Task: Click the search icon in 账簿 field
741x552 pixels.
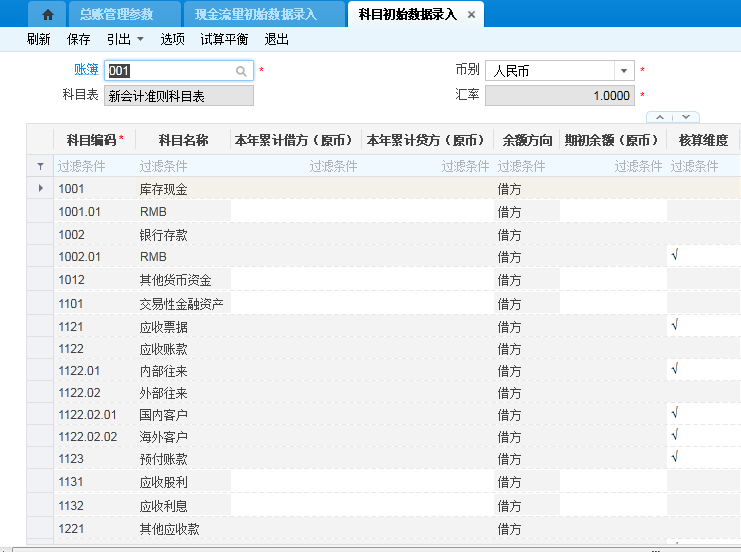Action: pos(241,71)
